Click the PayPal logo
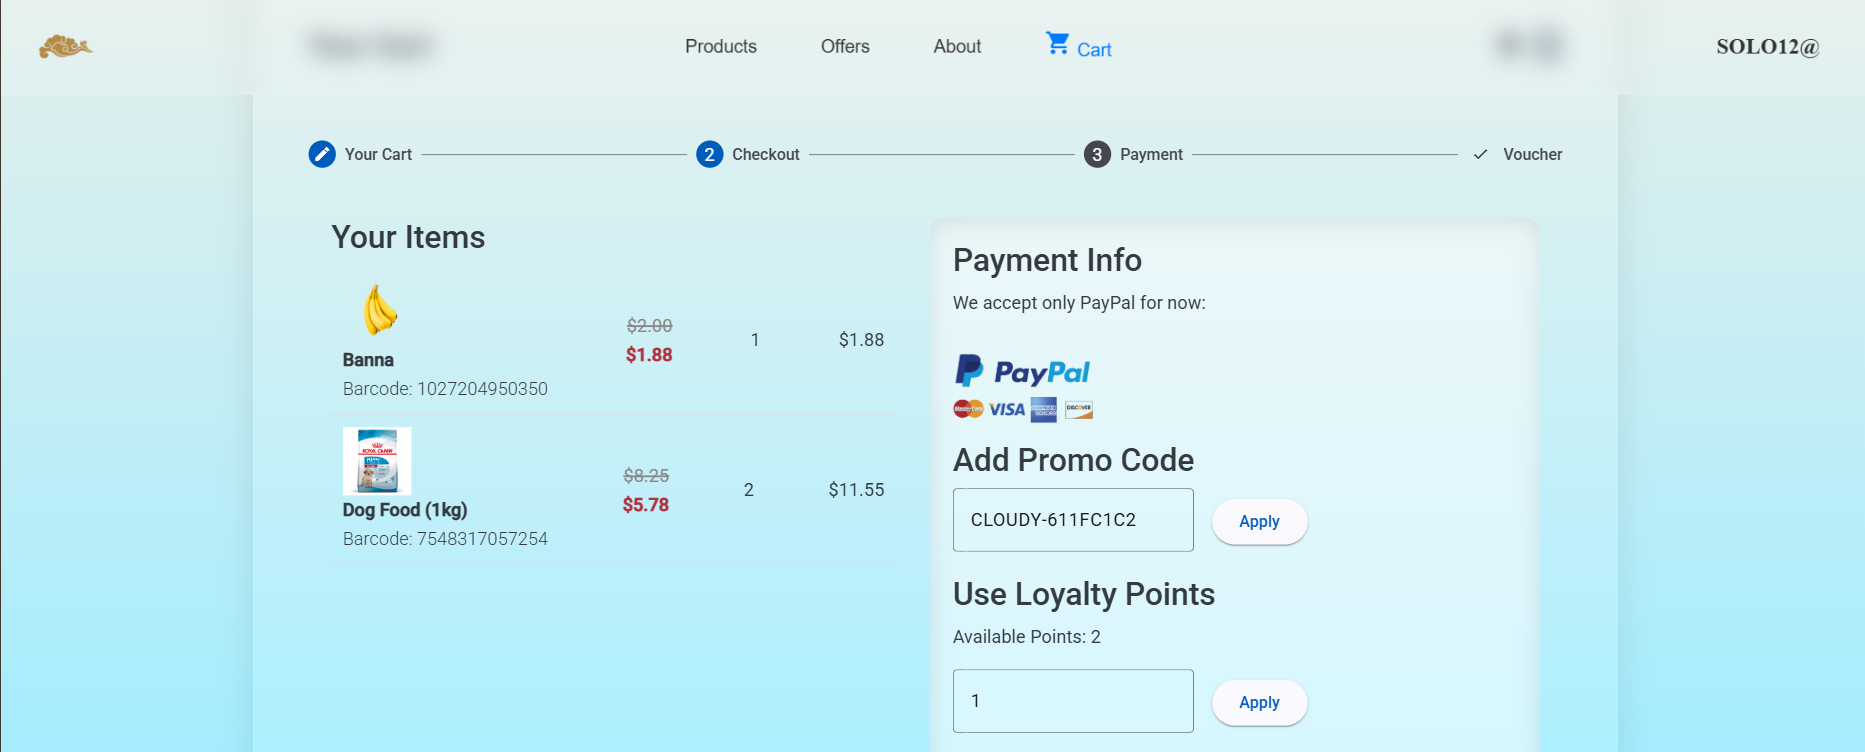Screen dimensions: 1865x752 click(1022, 371)
